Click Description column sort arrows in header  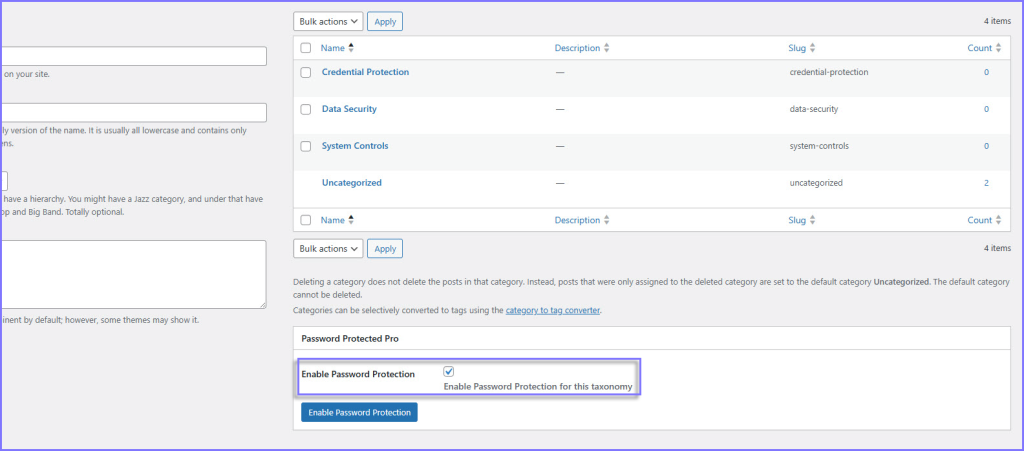607,48
